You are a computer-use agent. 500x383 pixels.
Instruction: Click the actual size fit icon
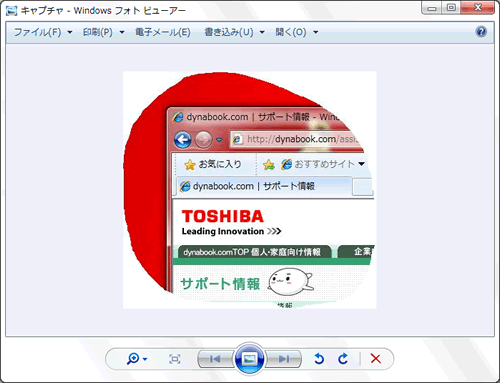click(175, 359)
